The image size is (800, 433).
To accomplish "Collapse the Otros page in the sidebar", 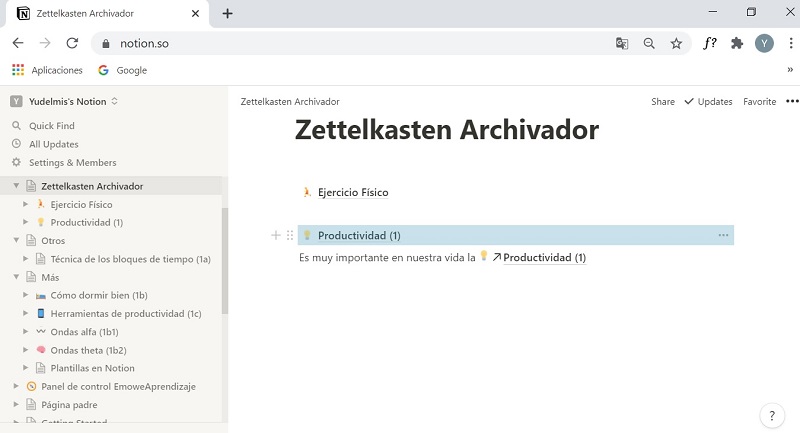I will [x=16, y=240].
